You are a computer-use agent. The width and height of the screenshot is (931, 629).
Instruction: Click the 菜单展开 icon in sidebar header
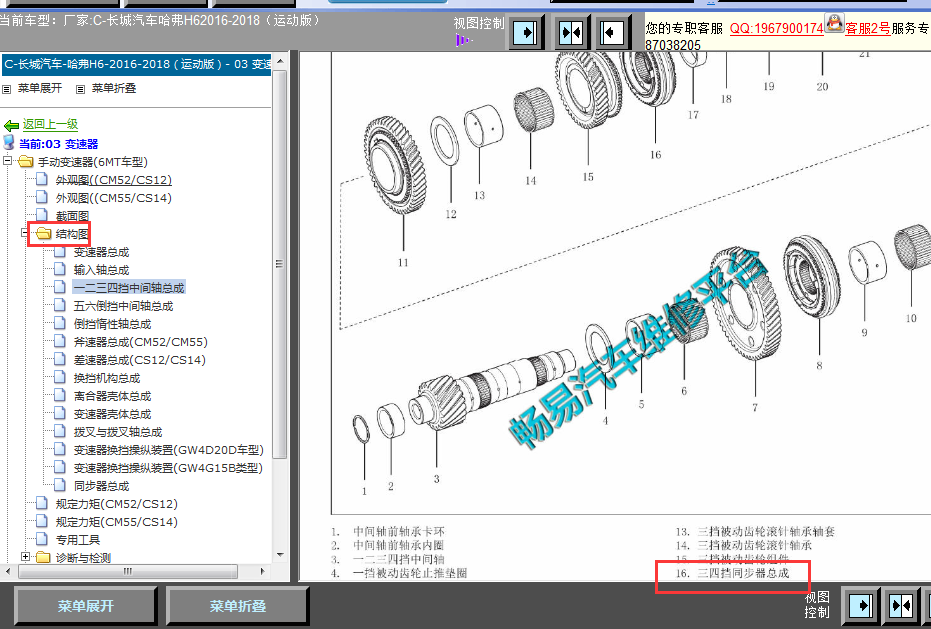pyautogui.click(x=7, y=89)
